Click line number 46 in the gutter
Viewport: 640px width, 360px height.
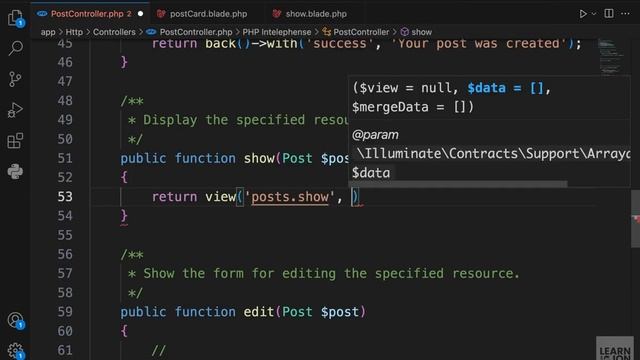tap(64, 62)
